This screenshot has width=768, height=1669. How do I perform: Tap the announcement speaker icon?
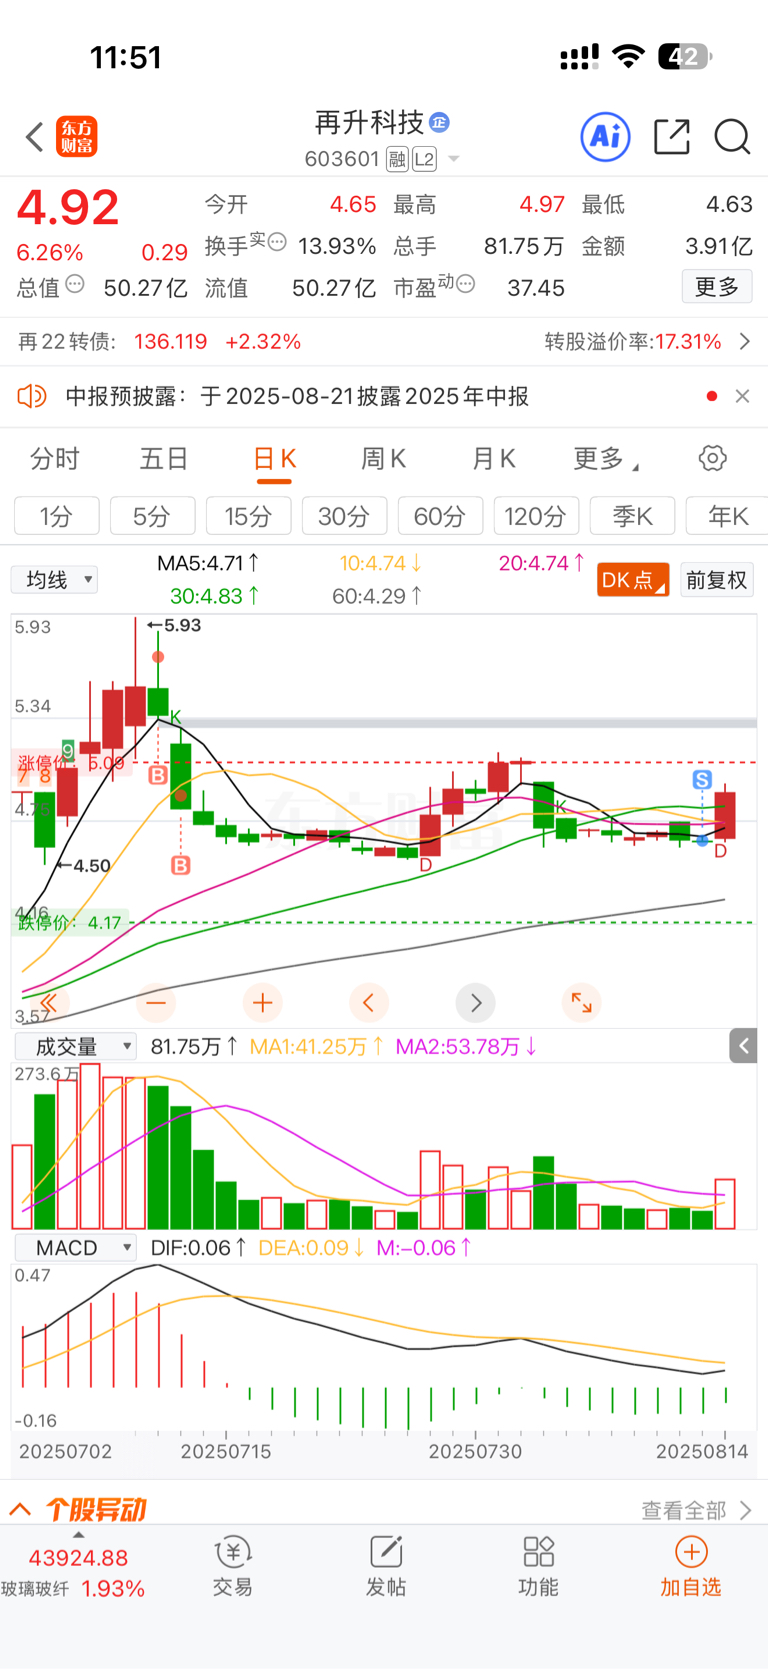pos(32,396)
